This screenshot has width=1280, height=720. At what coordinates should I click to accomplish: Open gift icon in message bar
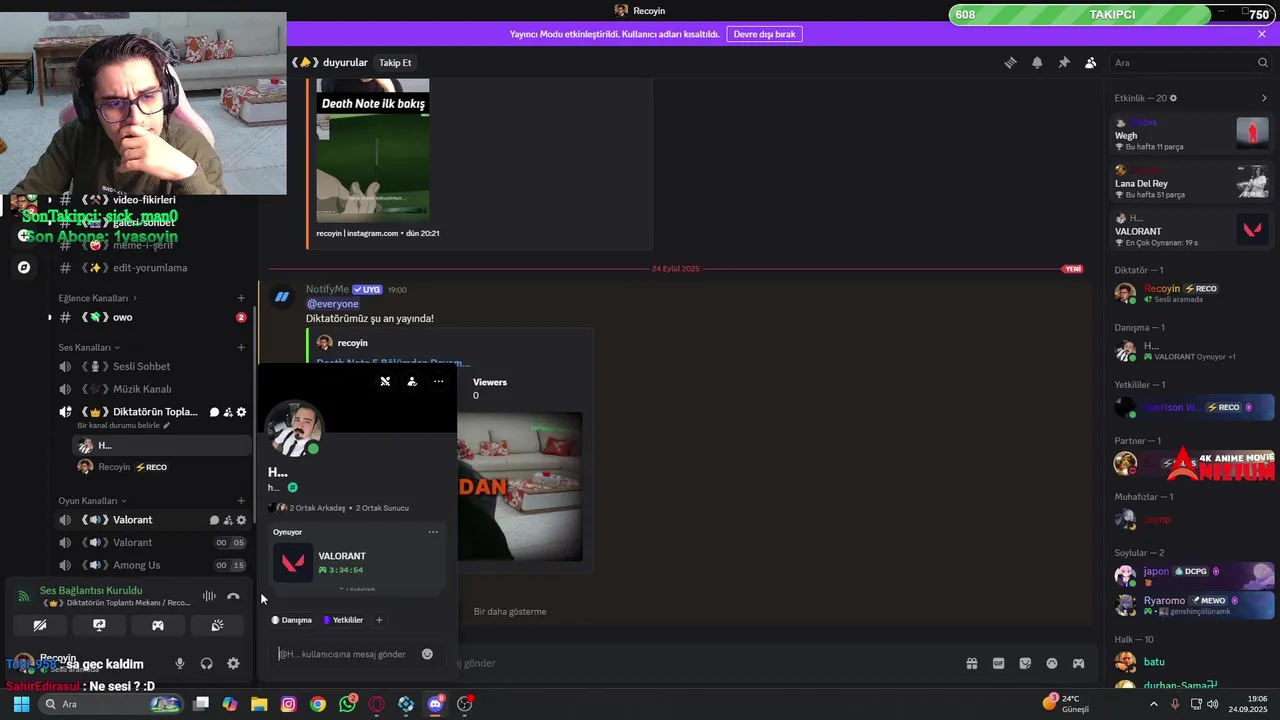coord(971,663)
